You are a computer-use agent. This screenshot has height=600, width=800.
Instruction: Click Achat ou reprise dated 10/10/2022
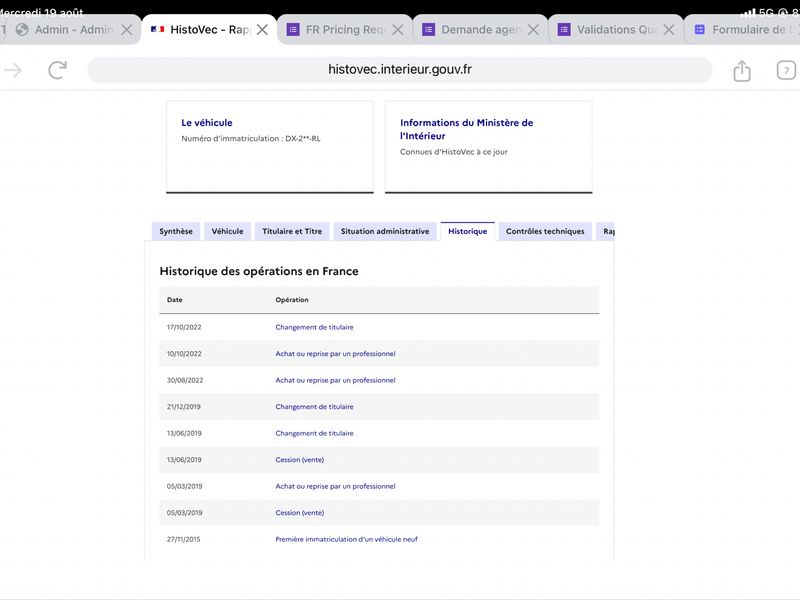click(x=335, y=354)
